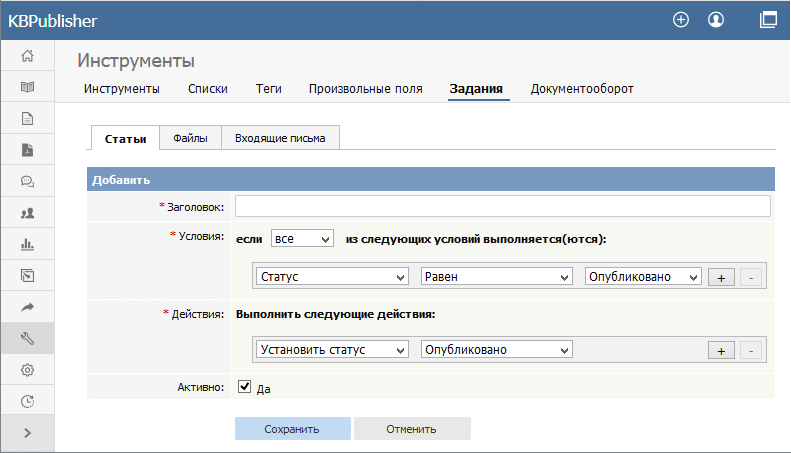Click the clock icon in sidebar

[27, 402]
